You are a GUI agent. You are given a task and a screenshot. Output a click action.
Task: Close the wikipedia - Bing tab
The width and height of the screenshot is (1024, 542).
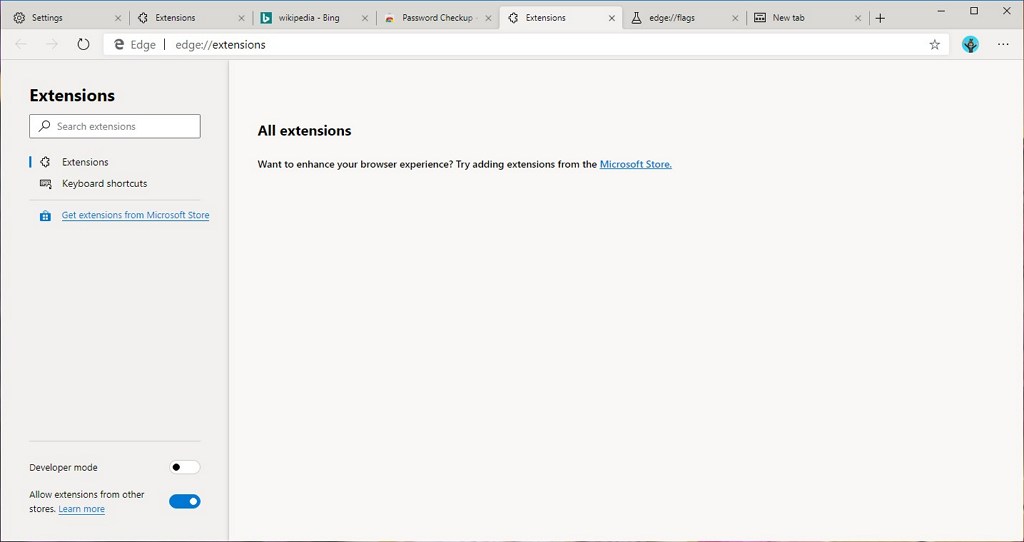click(x=365, y=18)
